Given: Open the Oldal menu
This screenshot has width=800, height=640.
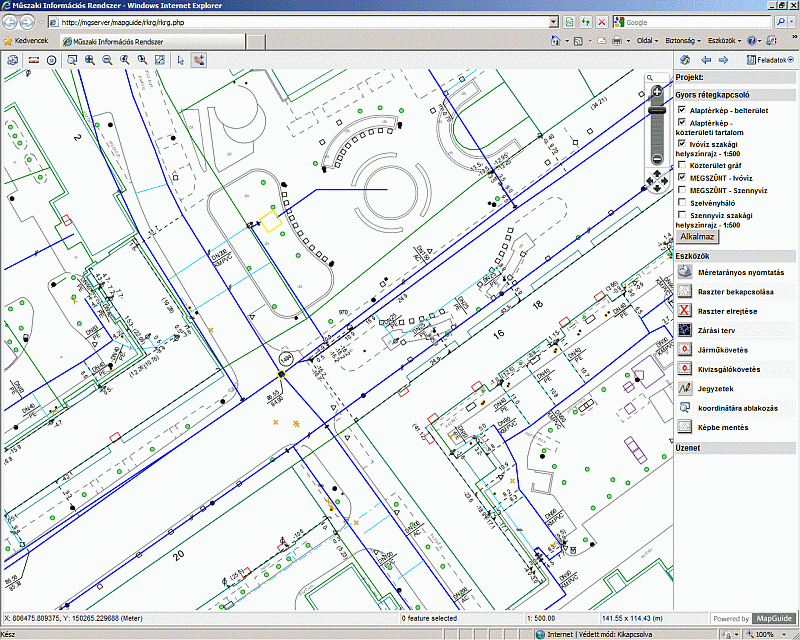Looking at the screenshot, I should coord(648,41).
